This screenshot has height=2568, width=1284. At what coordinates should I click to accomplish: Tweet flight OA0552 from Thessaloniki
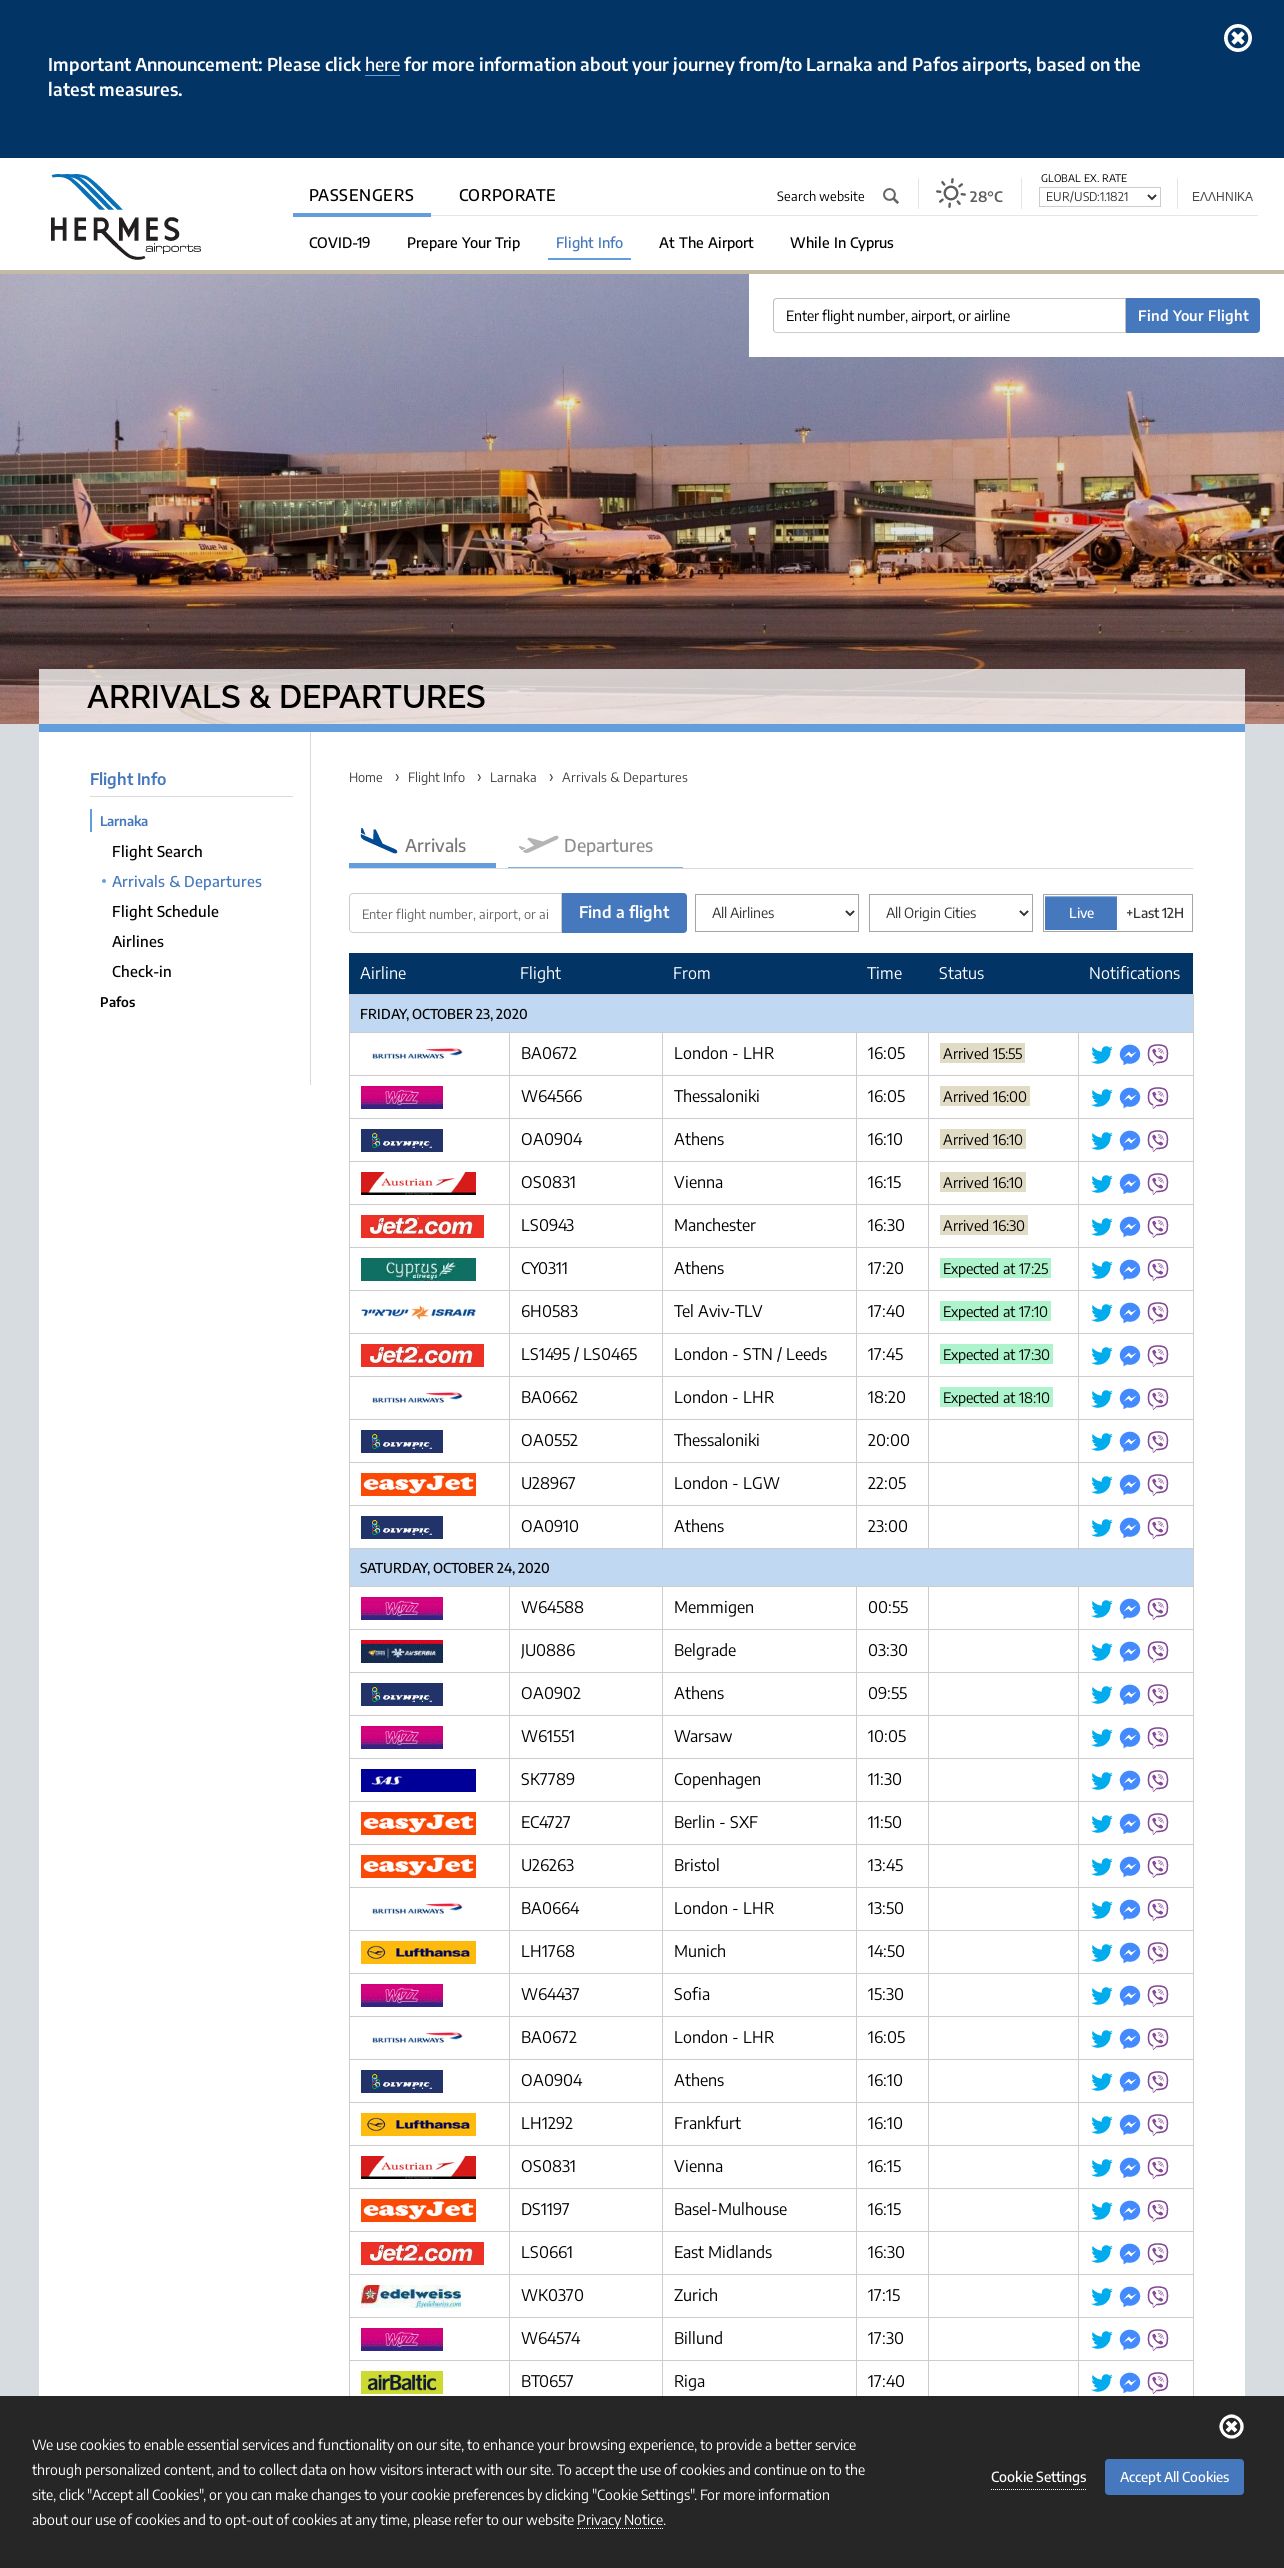pyautogui.click(x=1102, y=1441)
